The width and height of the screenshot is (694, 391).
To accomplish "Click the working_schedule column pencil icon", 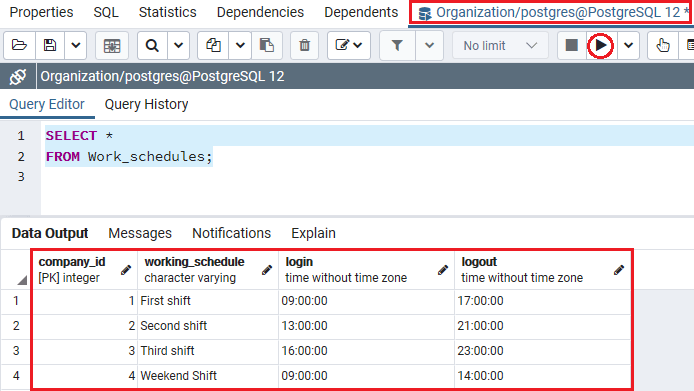I will pos(267,270).
